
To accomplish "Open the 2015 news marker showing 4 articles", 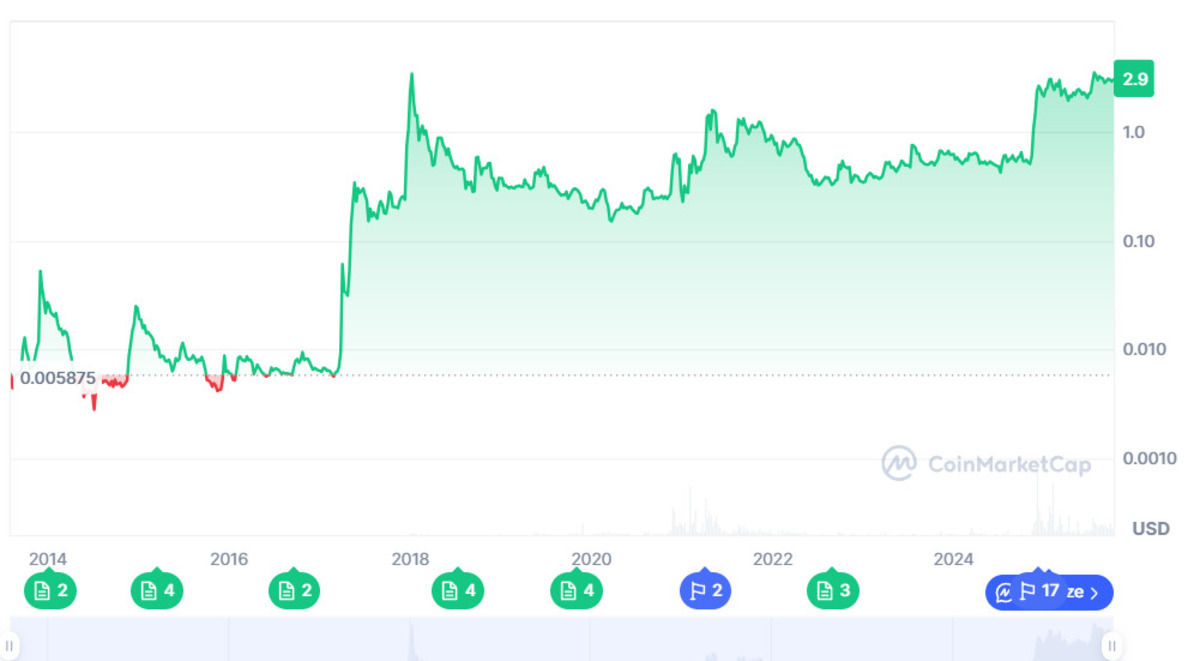I will (157, 591).
